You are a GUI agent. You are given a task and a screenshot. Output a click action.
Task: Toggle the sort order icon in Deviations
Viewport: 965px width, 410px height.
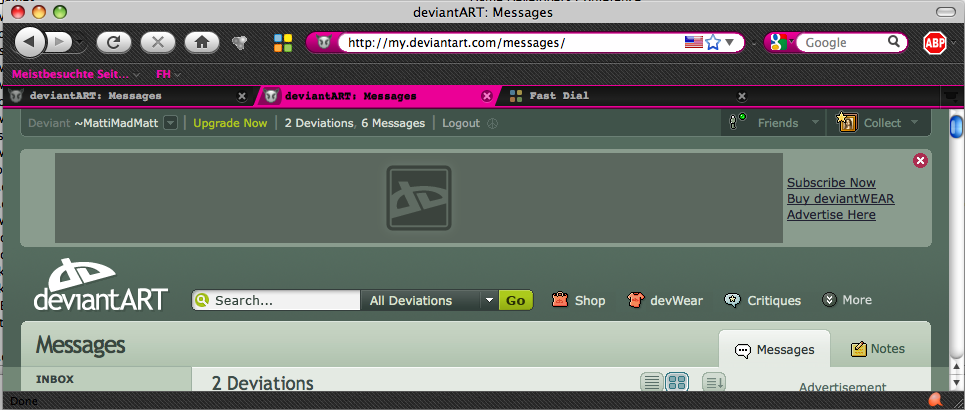(714, 382)
